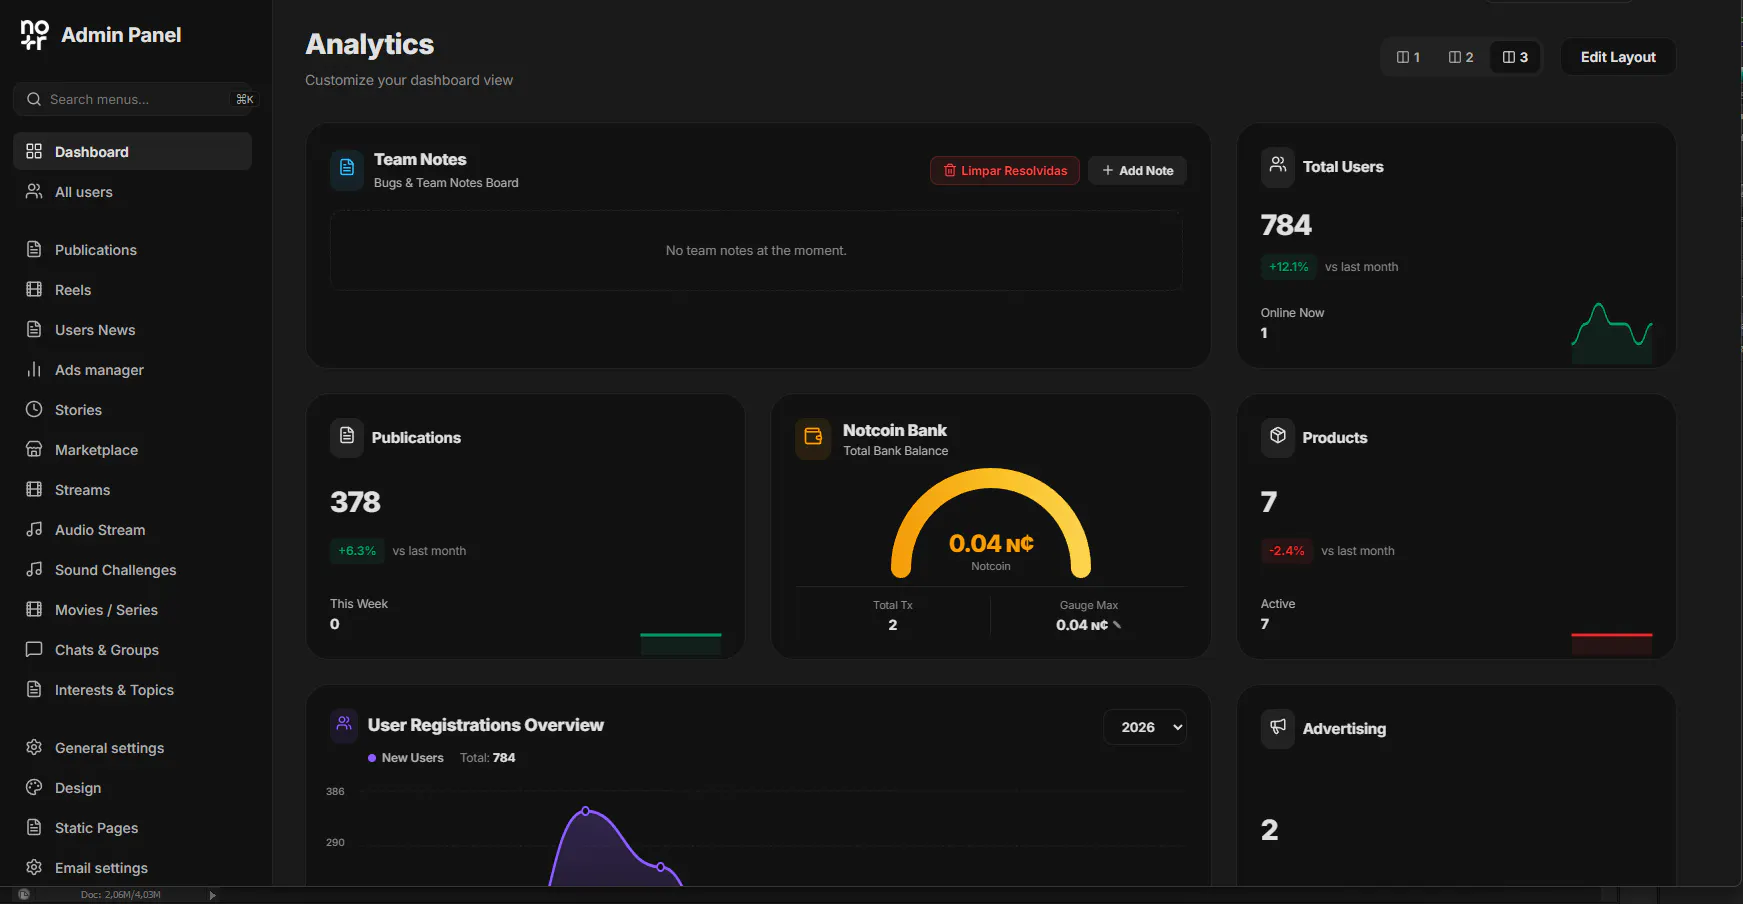The width and height of the screenshot is (1743, 904).
Task: Switch to 2-column layout
Action: click(1461, 57)
